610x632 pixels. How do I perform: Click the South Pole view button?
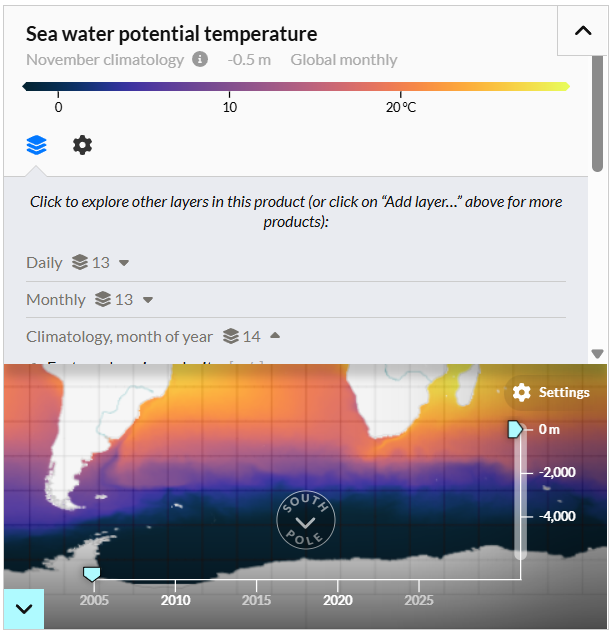click(x=306, y=520)
